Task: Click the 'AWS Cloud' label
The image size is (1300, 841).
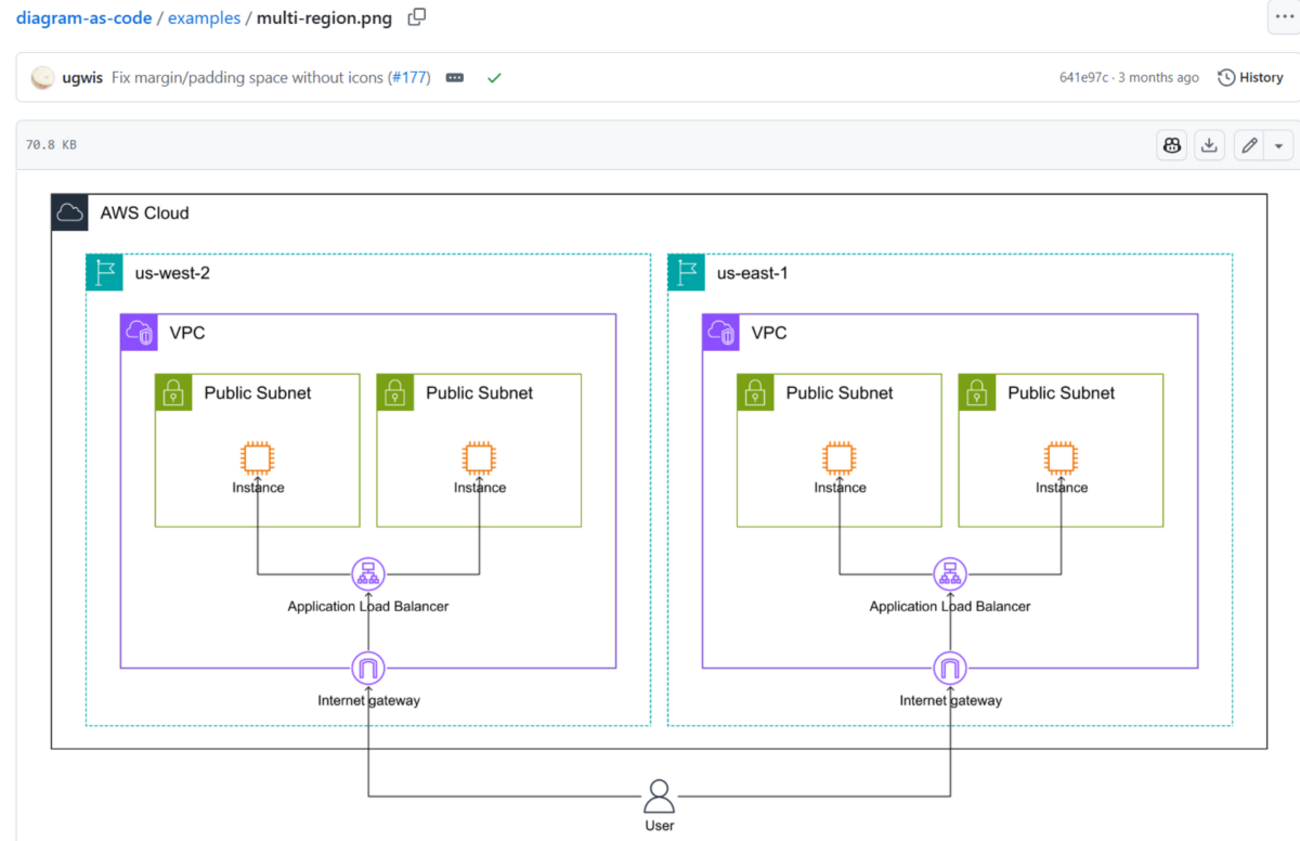Action: pos(144,213)
